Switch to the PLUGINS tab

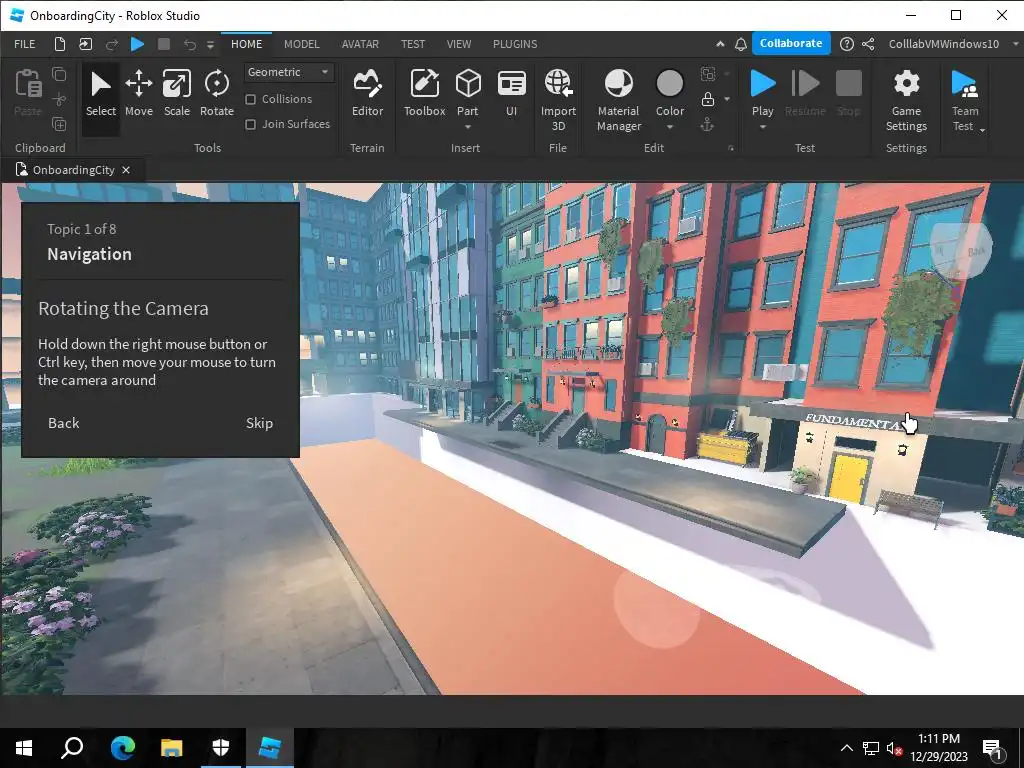(515, 44)
